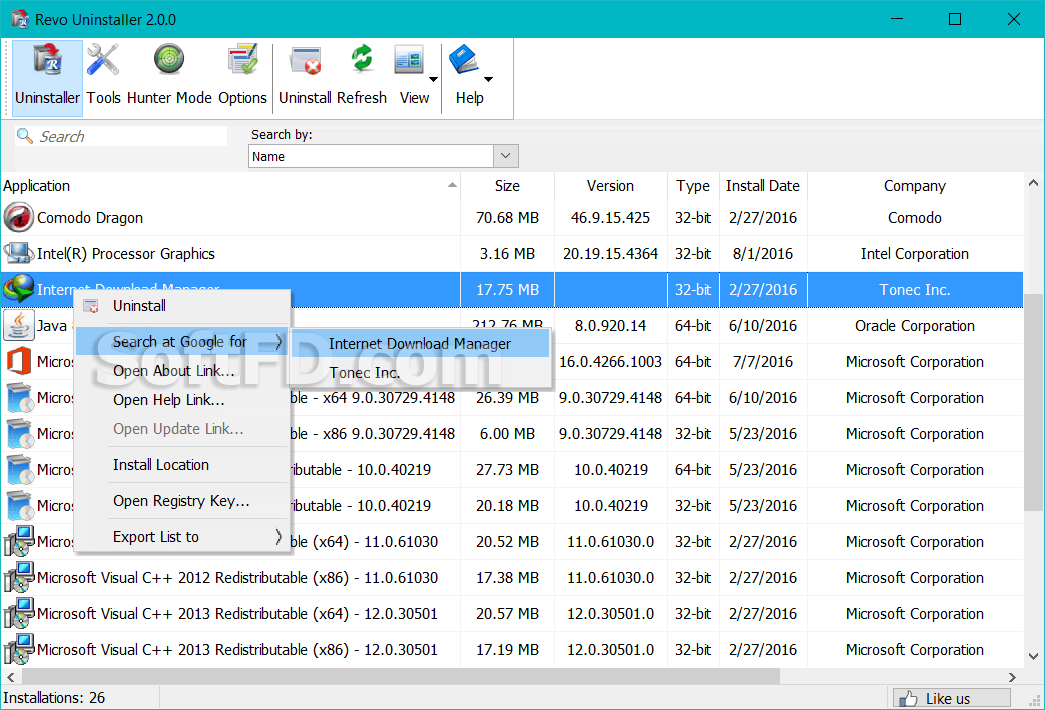Select Visual C++ 2013 Redistributable (x64) entry
The height and width of the screenshot is (710, 1045).
237,614
